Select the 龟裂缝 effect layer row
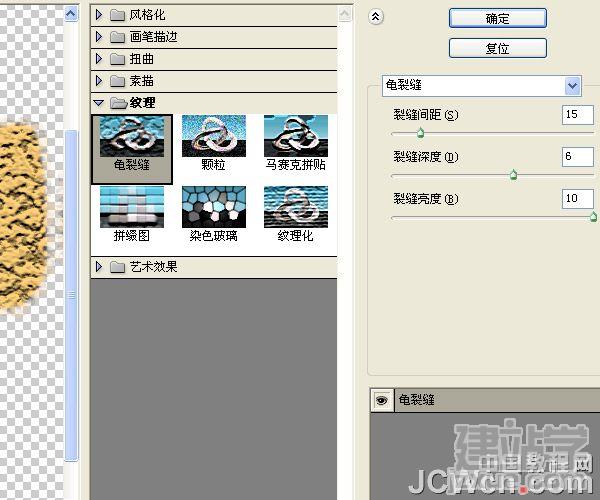Viewport: 600px width, 500px height. click(485, 400)
